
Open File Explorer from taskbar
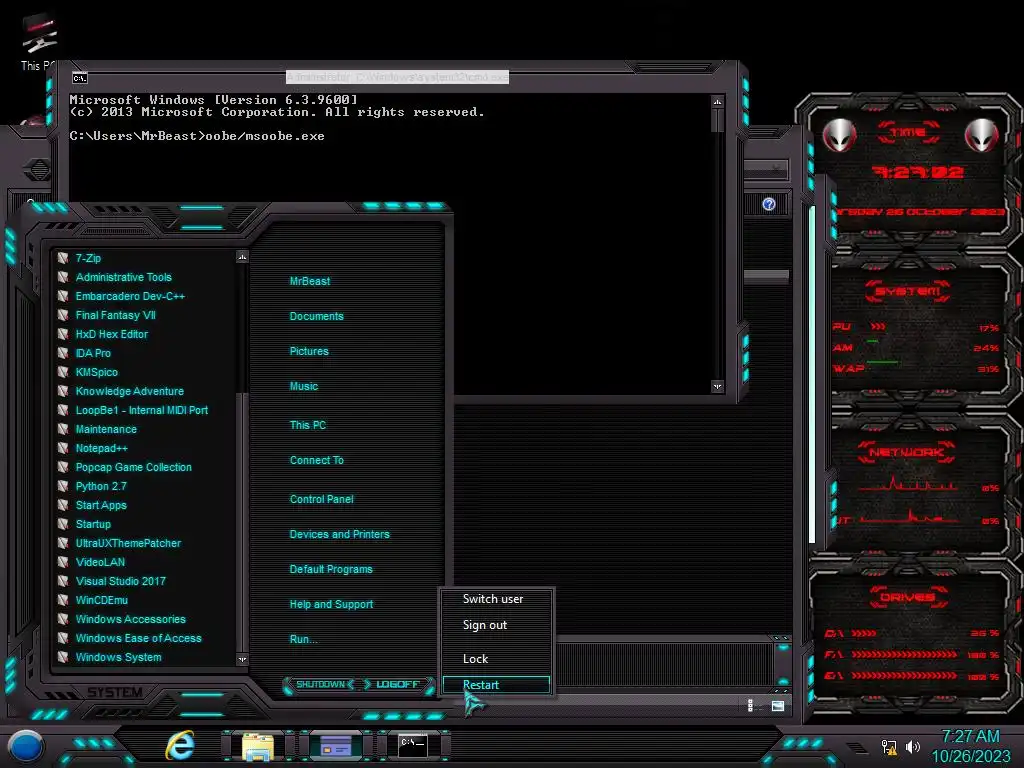[x=258, y=746]
